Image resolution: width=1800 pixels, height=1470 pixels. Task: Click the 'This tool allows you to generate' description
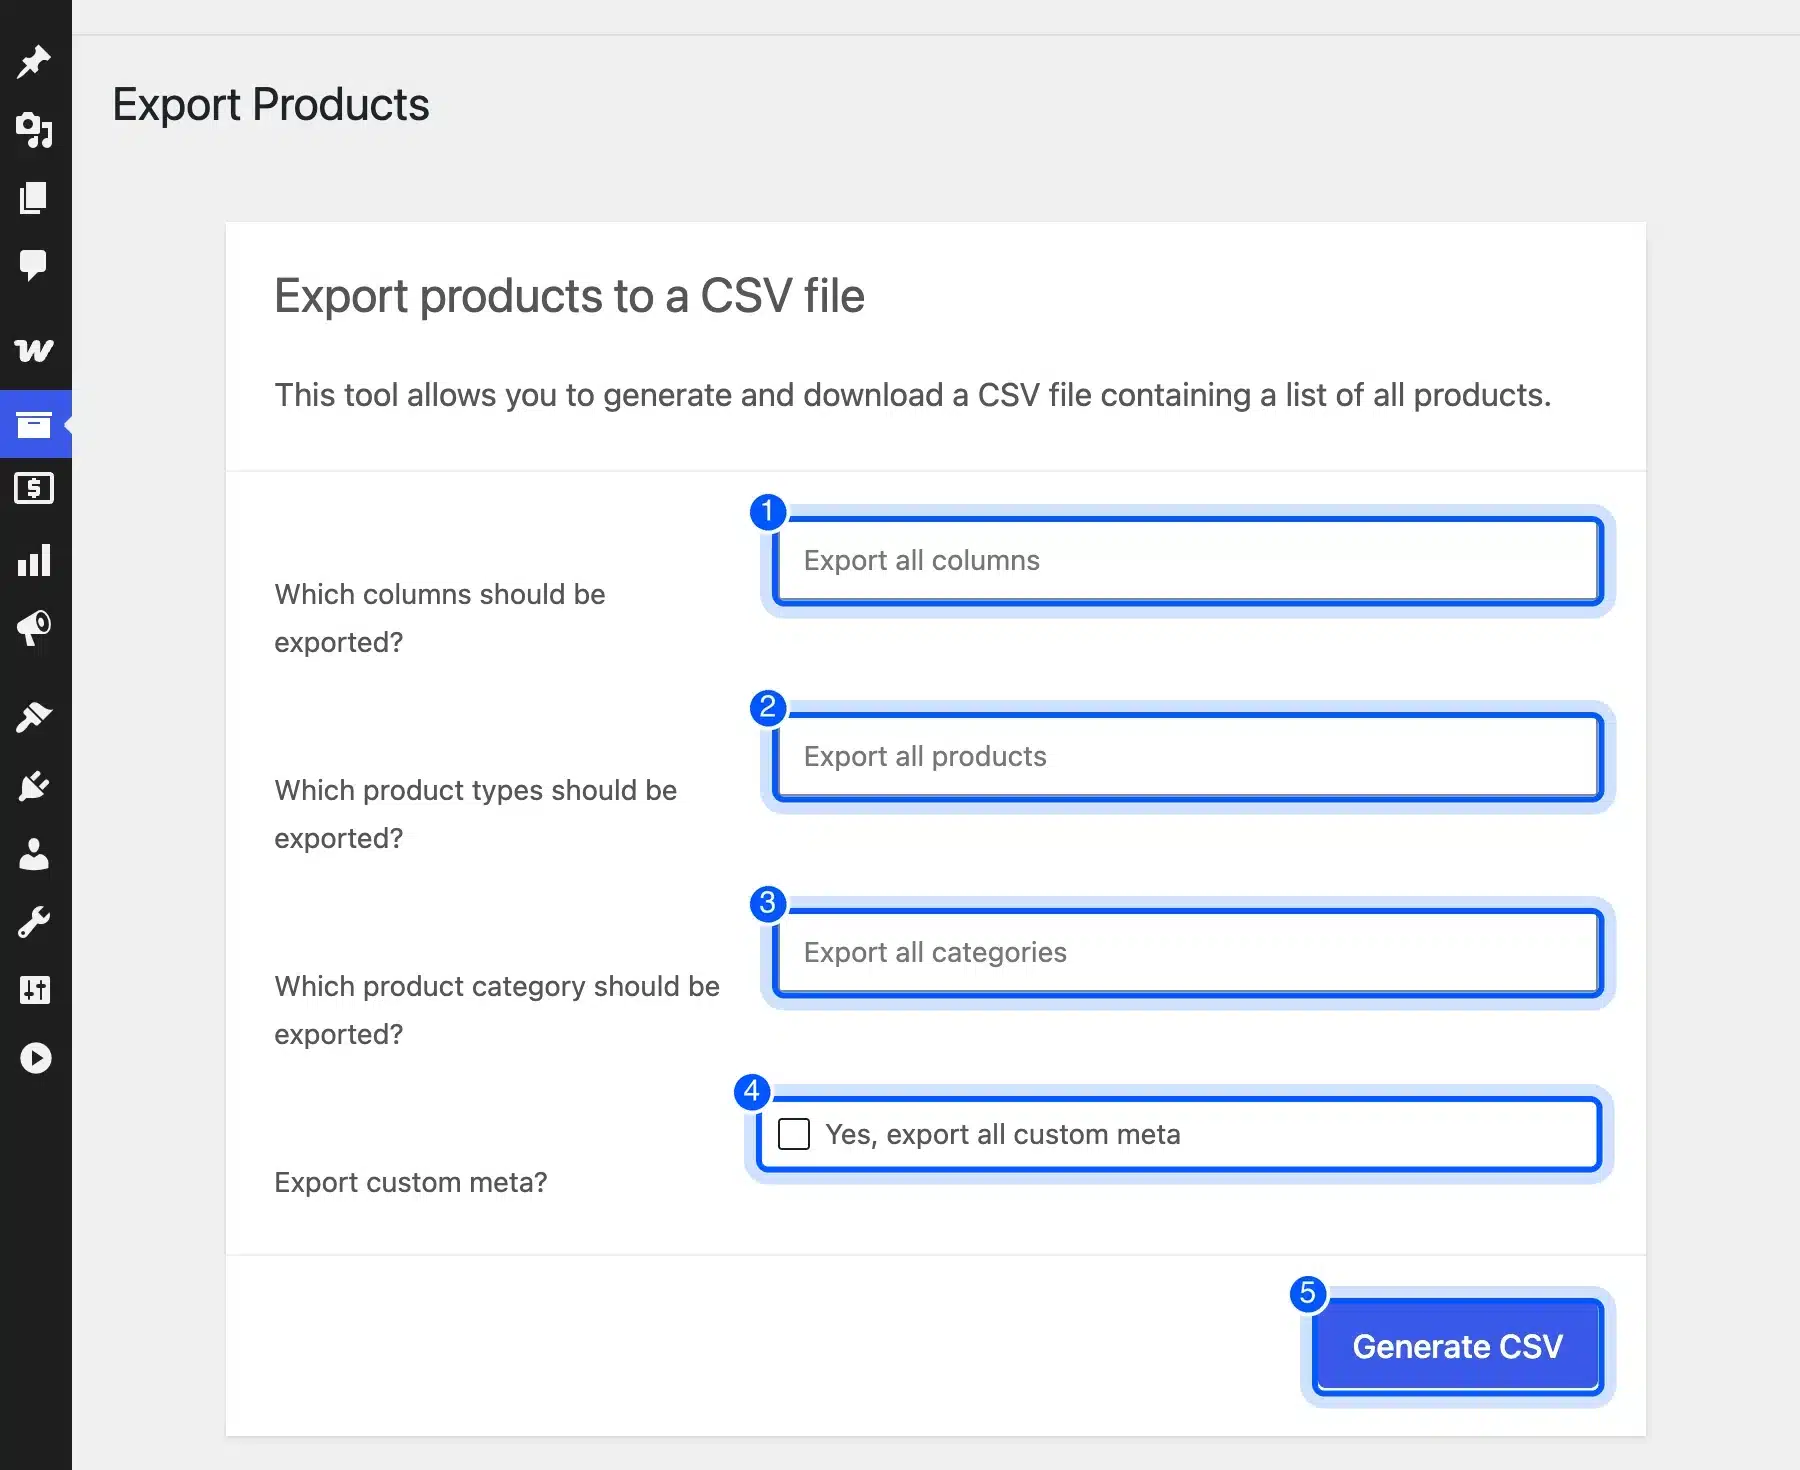click(913, 395)
